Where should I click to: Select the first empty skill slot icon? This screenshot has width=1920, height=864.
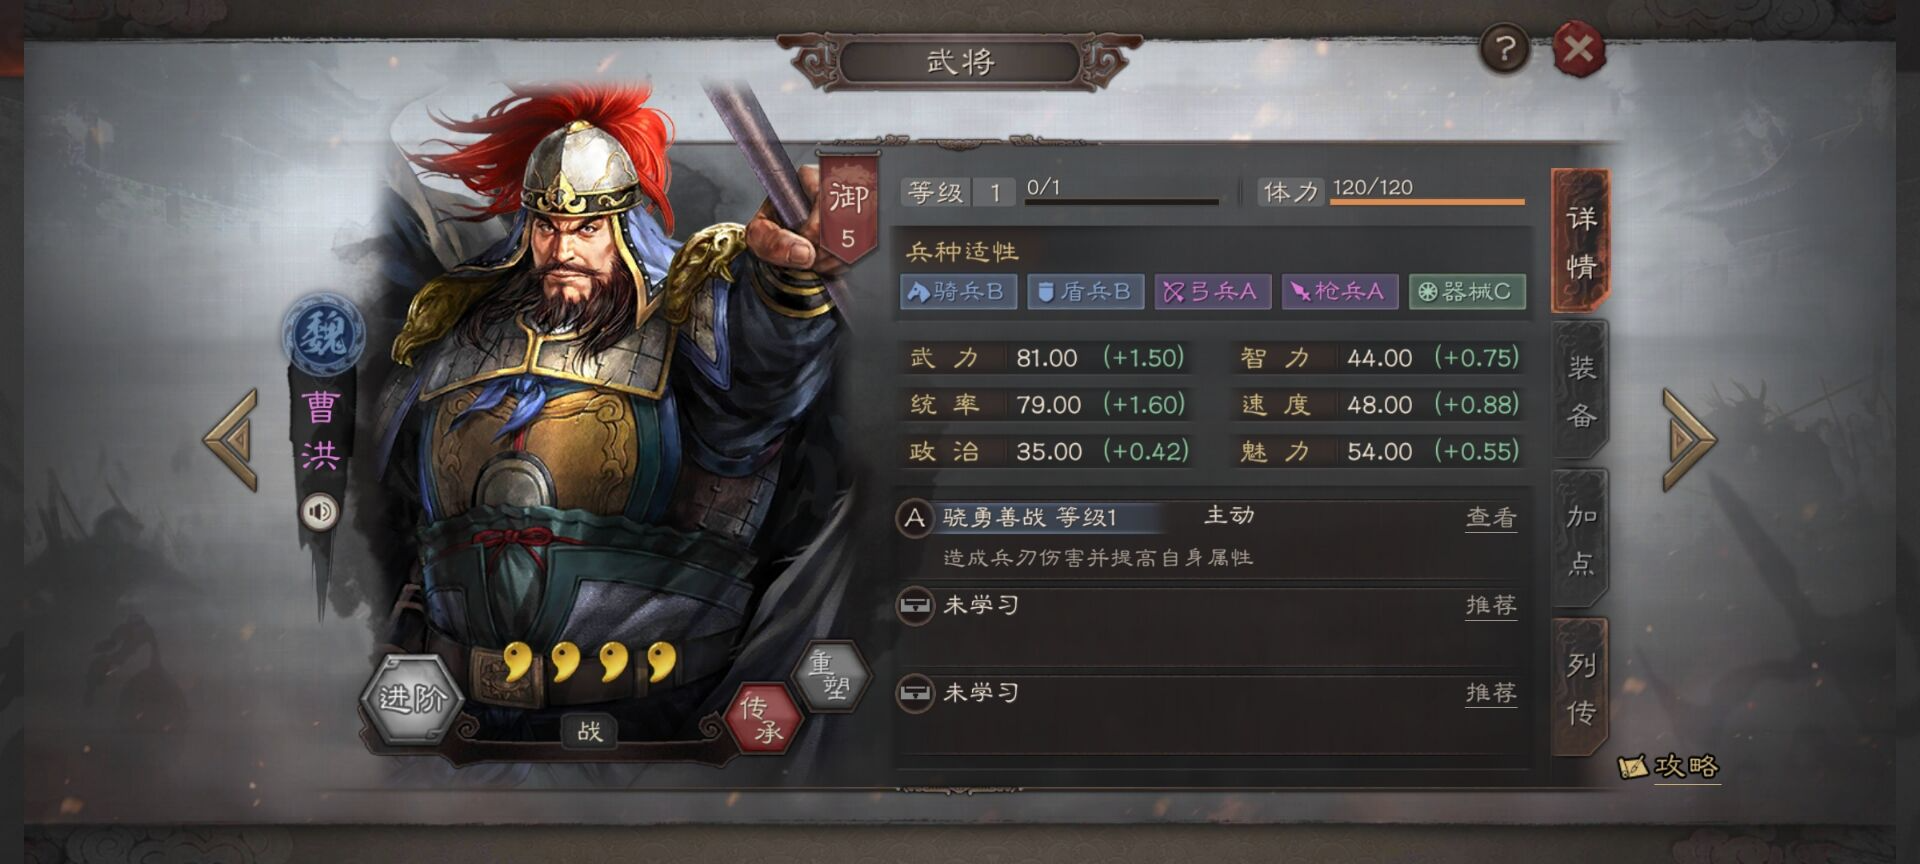pos(915,605)
